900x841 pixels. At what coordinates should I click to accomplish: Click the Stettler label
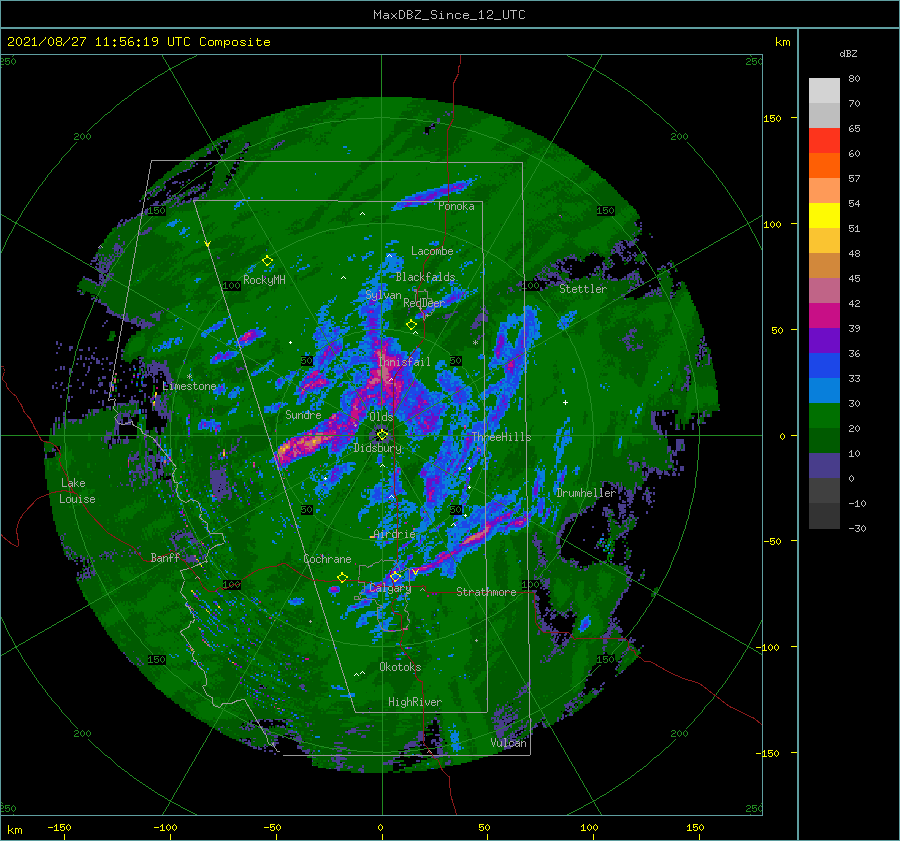click(583, 289)
